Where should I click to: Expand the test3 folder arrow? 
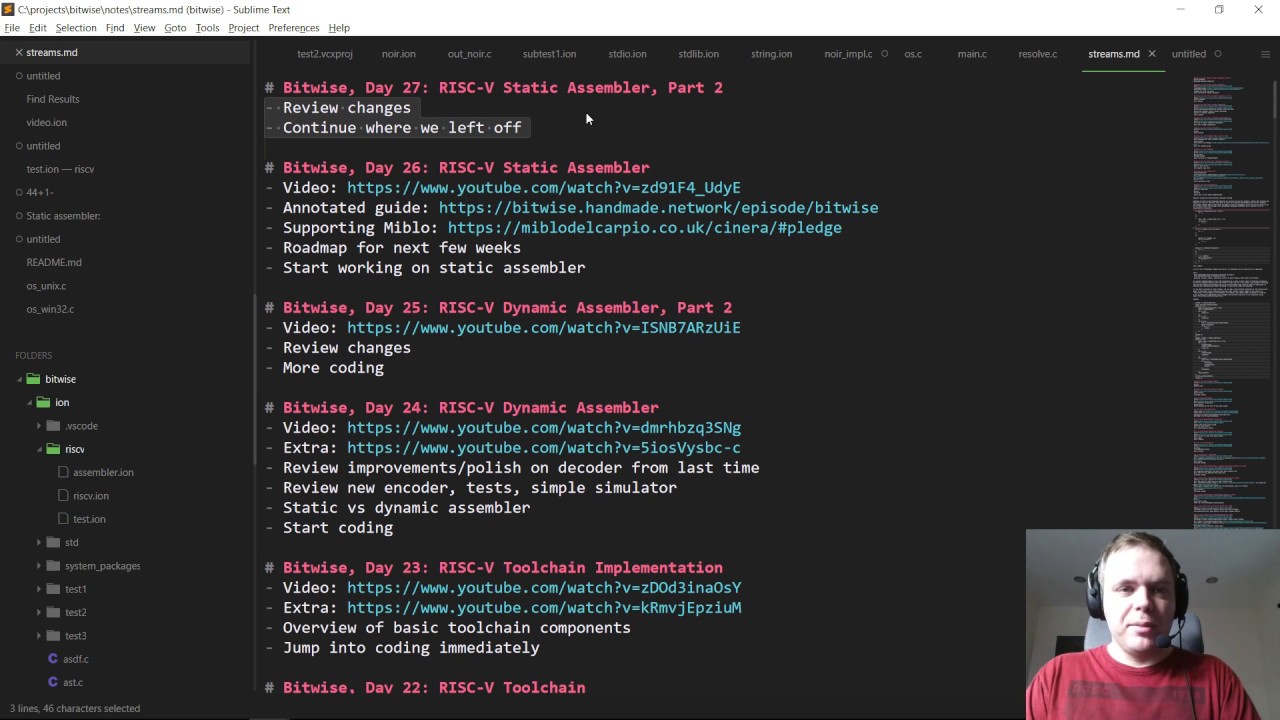pyautogui.click(x=39, y=636)
